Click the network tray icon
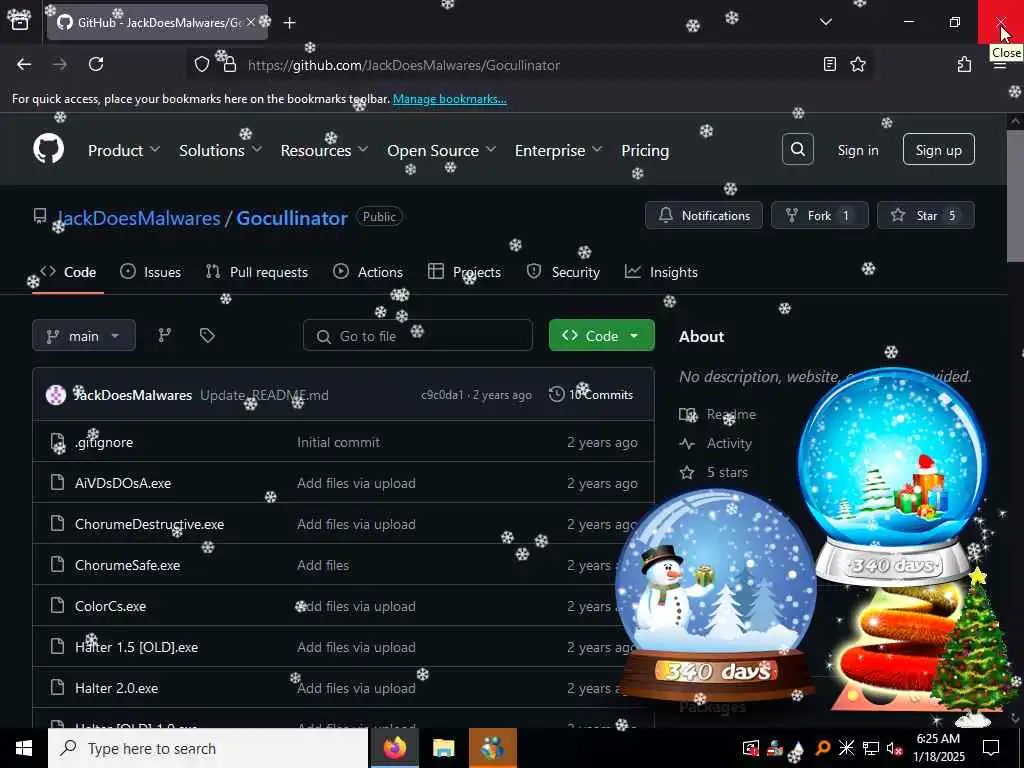The image size is (1024, 768). (x=871, y=748)
